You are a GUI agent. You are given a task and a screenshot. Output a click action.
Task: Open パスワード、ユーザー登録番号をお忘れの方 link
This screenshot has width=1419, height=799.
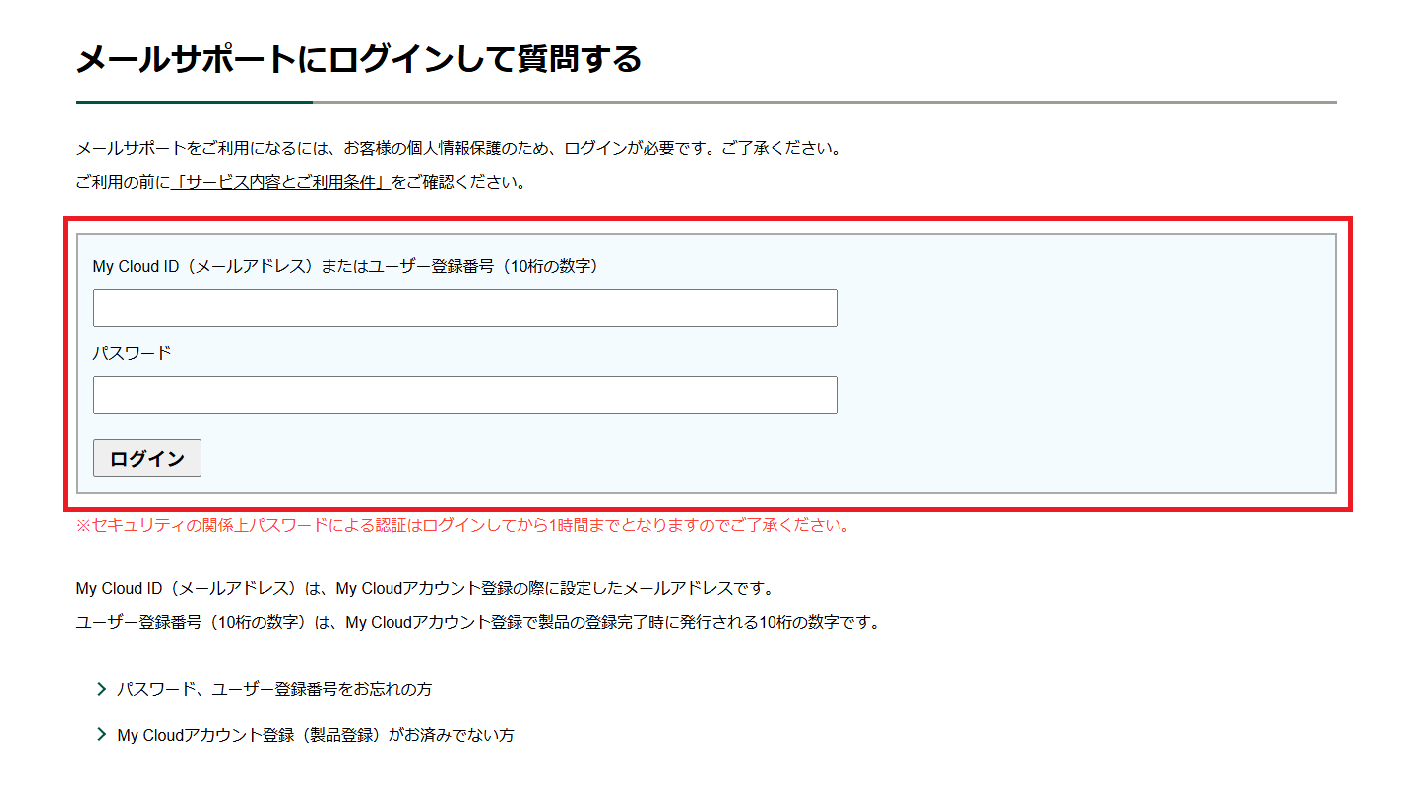[274, 689]
